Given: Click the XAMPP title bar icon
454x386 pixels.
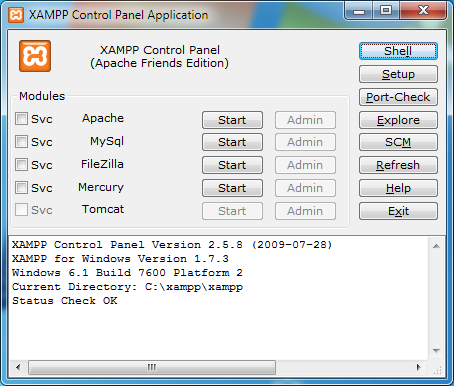Looking at the screenshot, I should tap(16, 15).
